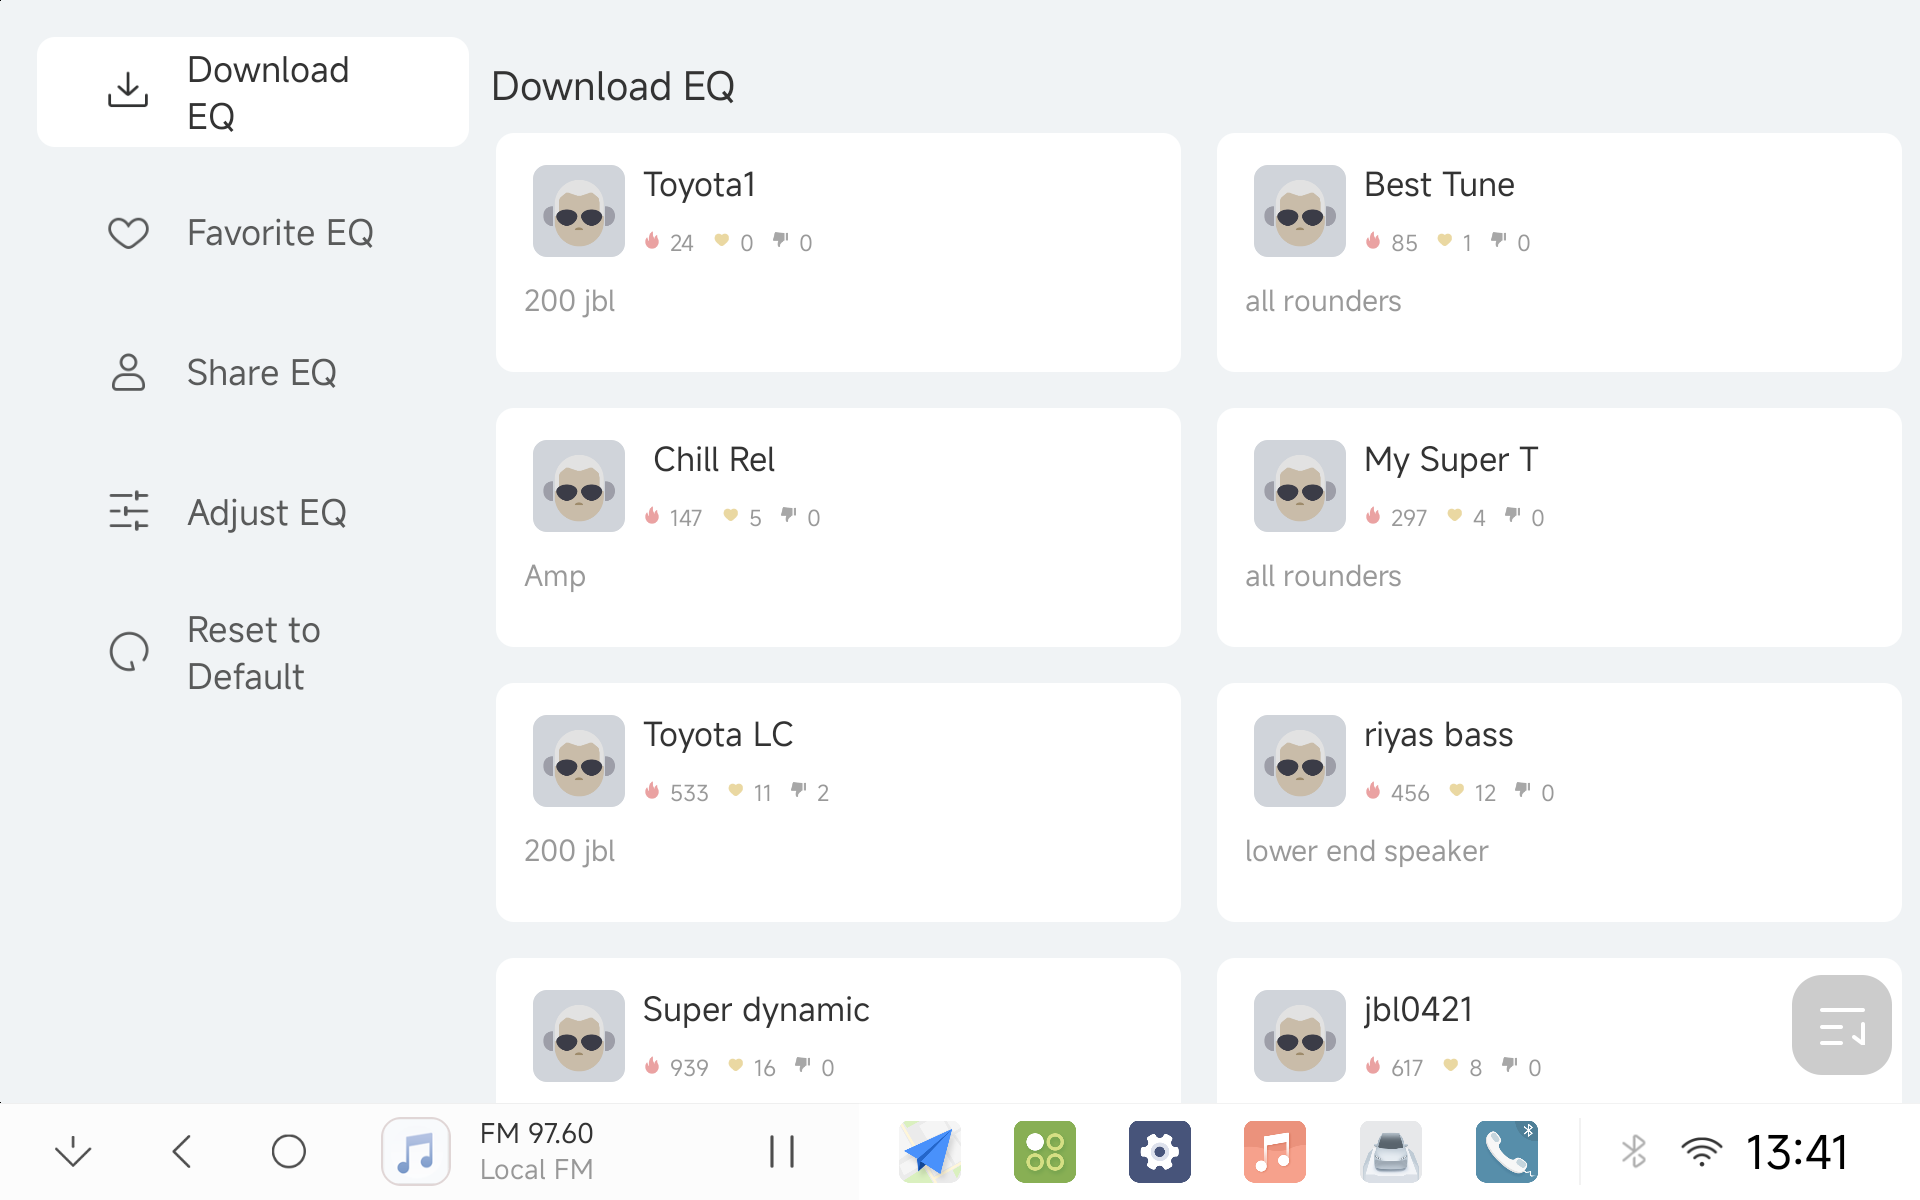Click Chill Rel avatar thumbnail
Screen dimensions: 1920x1200
click(578, 486)
